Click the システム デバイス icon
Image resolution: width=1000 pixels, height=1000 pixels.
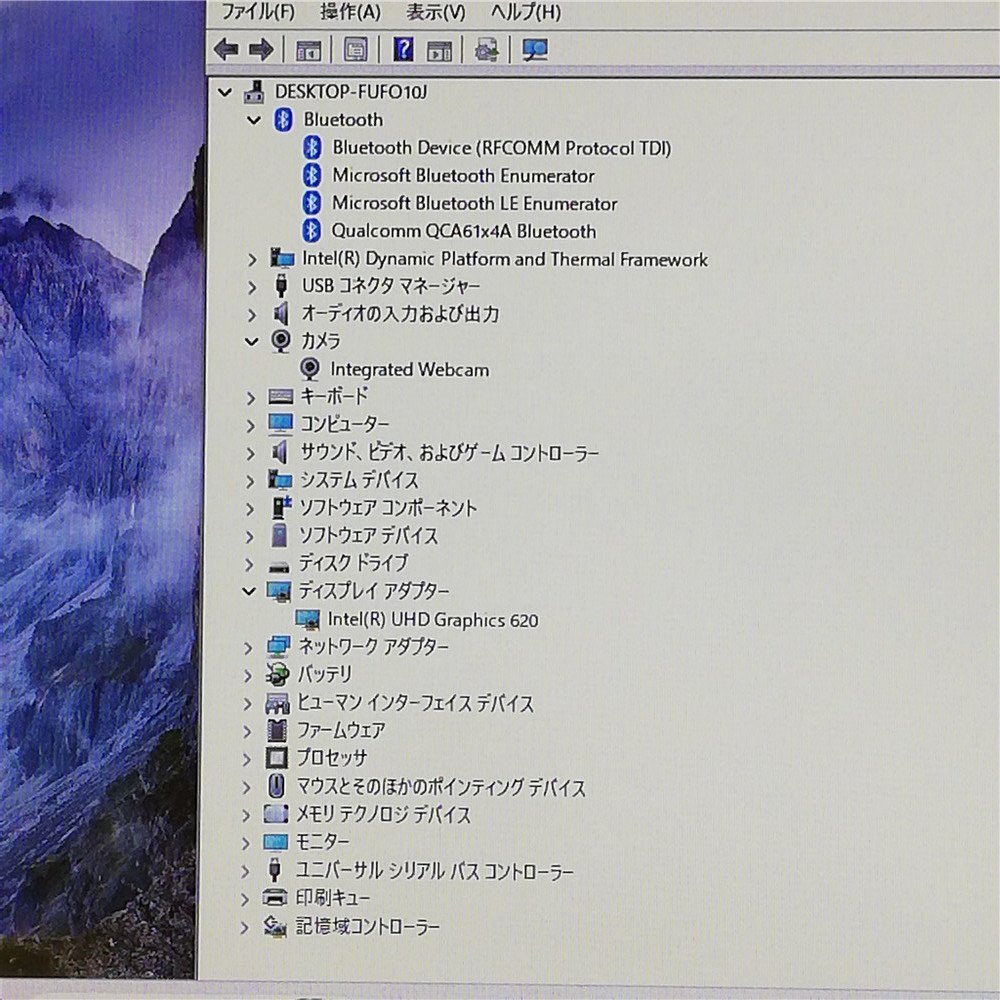pos(279,480)
